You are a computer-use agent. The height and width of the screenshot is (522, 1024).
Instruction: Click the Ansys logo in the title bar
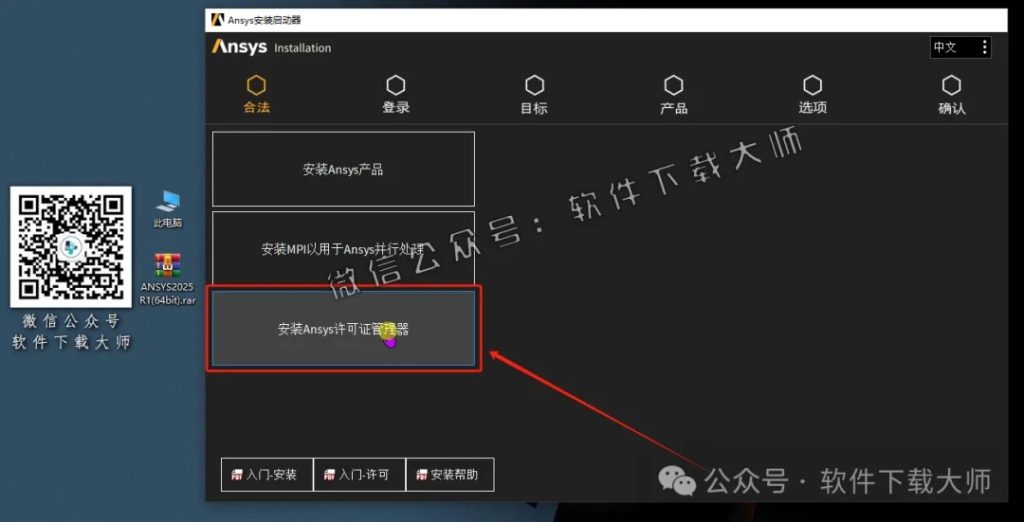[217, 20]
